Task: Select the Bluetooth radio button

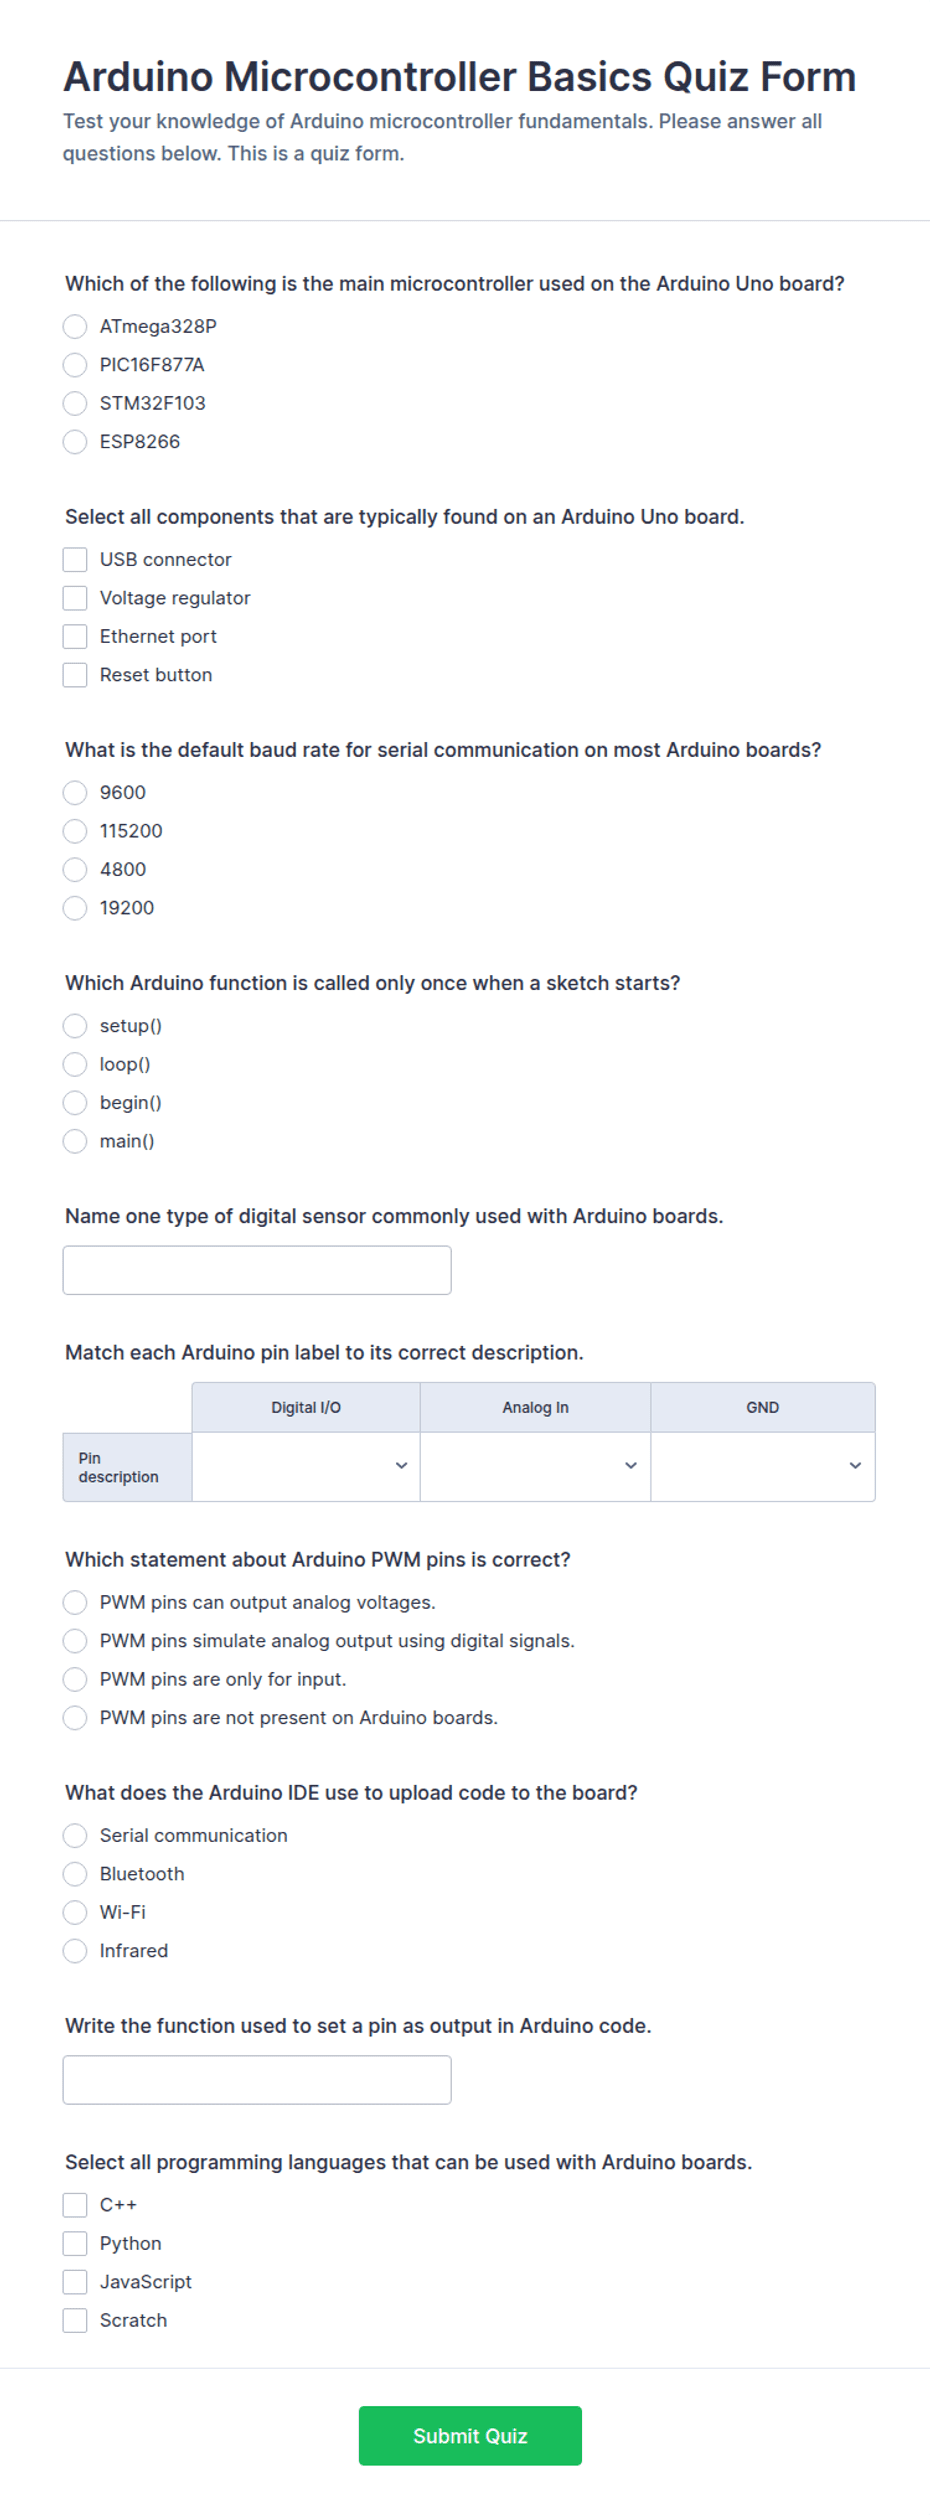Action: [x=75, y=1874]
